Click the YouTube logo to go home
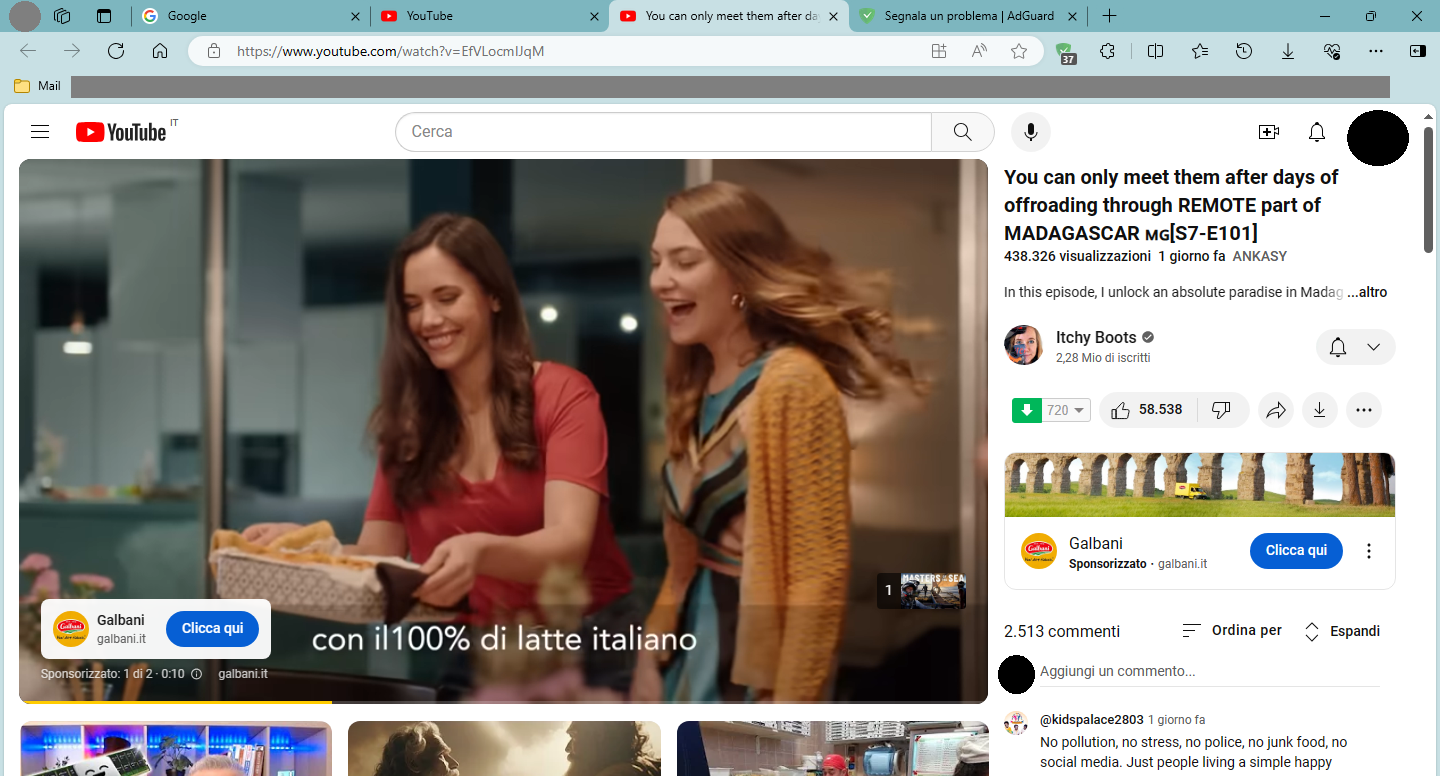The height and width of the screenshot is (776, 1440). click(x=118, y=131)
